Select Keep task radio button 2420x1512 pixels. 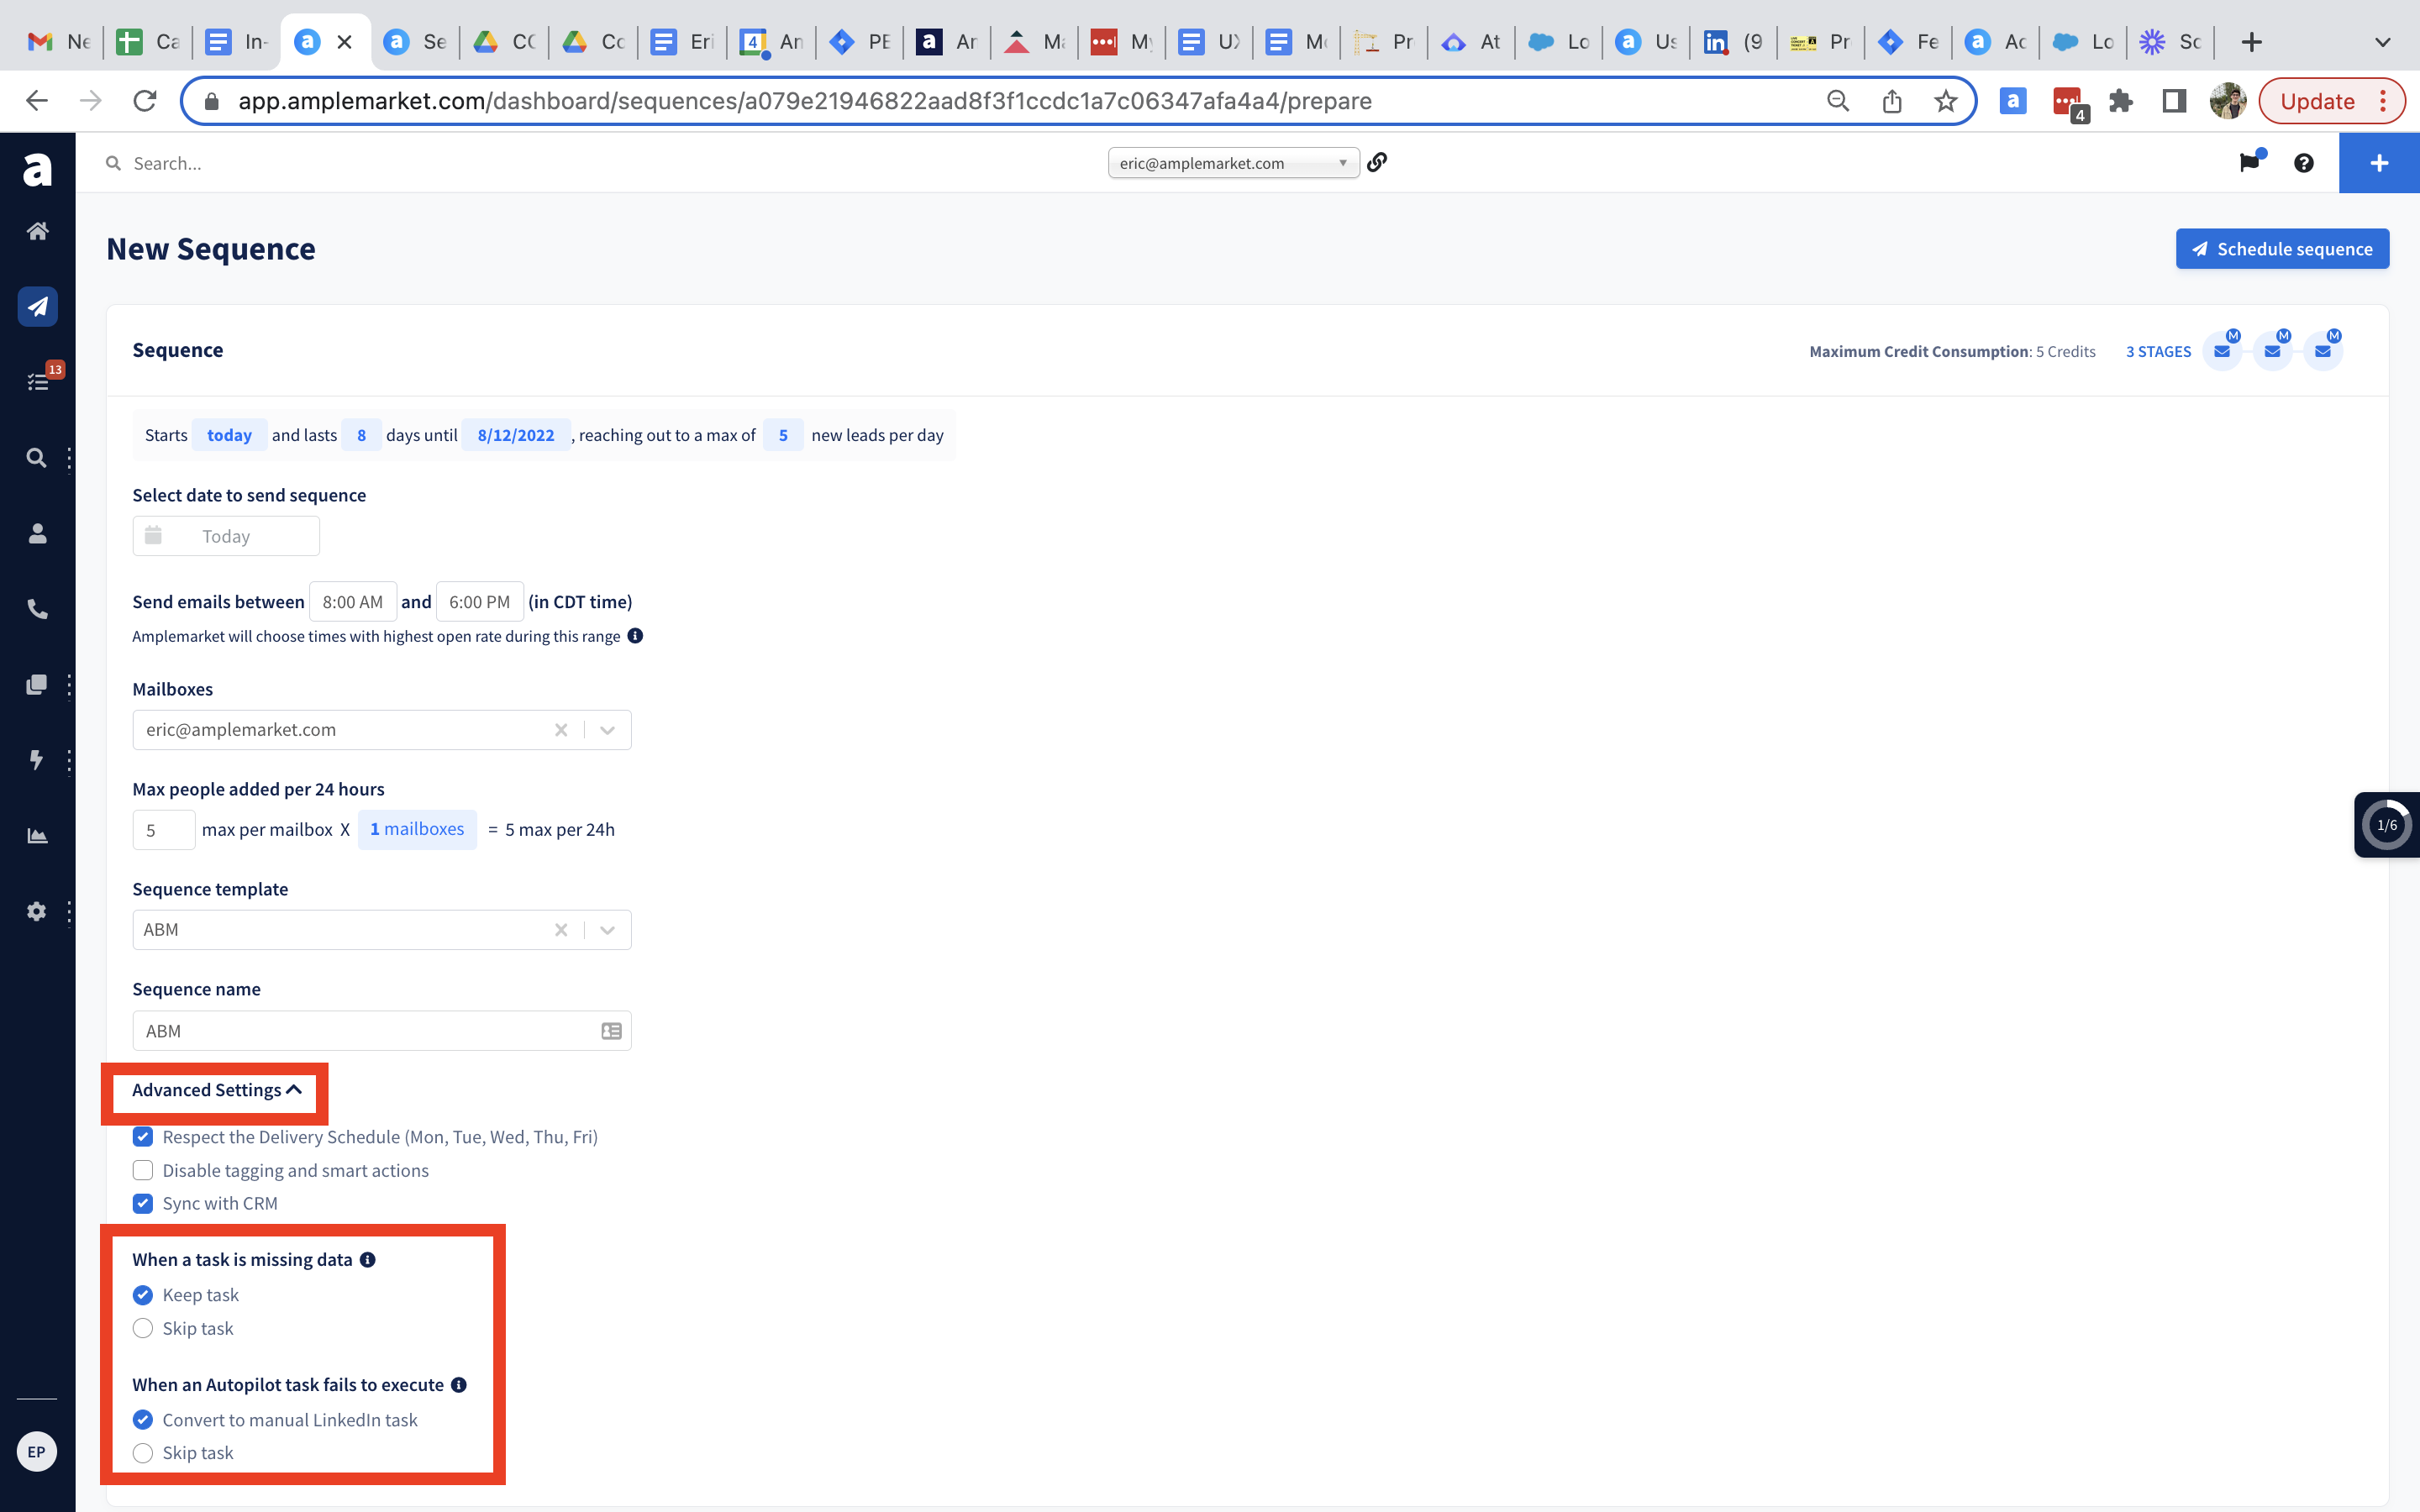click(143, 1295)
